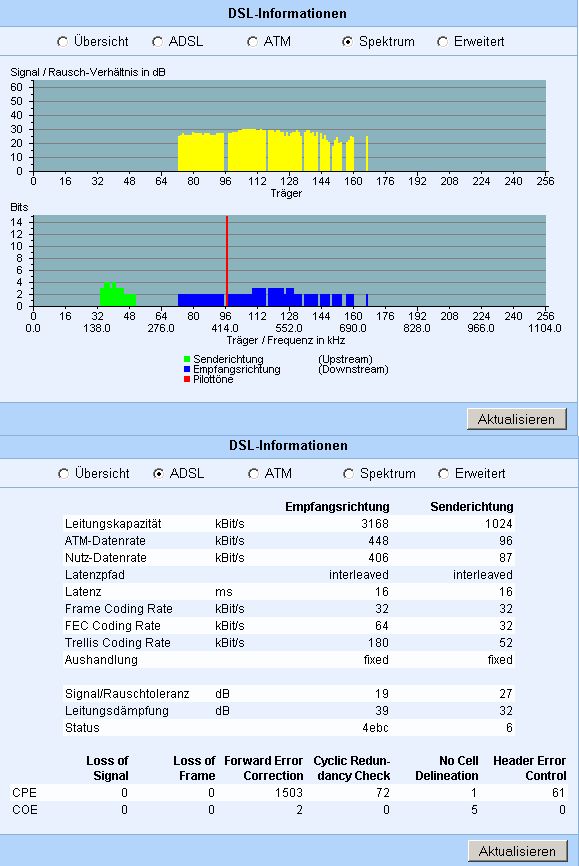
Task: Click the 'Forward Error Correction' column header
Action: (264, 768)
